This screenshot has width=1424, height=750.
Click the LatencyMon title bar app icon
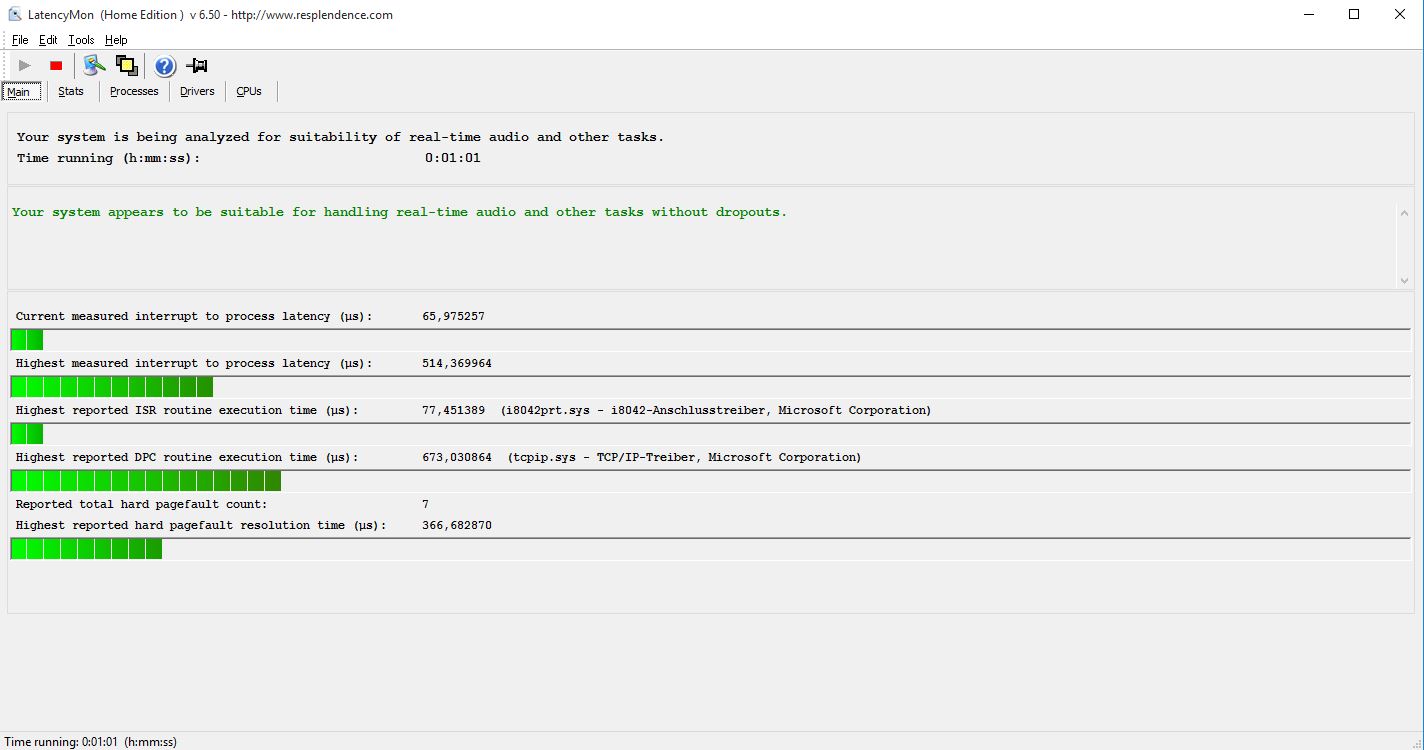15,14
